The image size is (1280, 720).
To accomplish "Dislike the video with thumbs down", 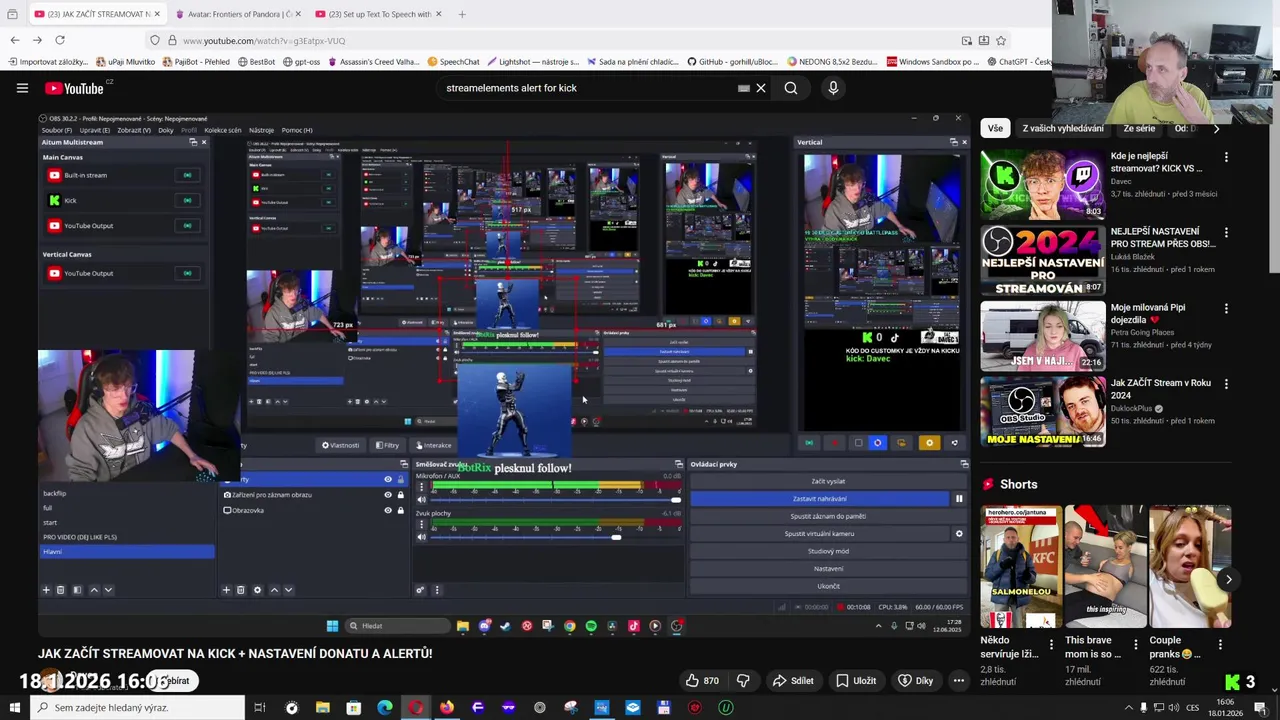I will 743,681.
